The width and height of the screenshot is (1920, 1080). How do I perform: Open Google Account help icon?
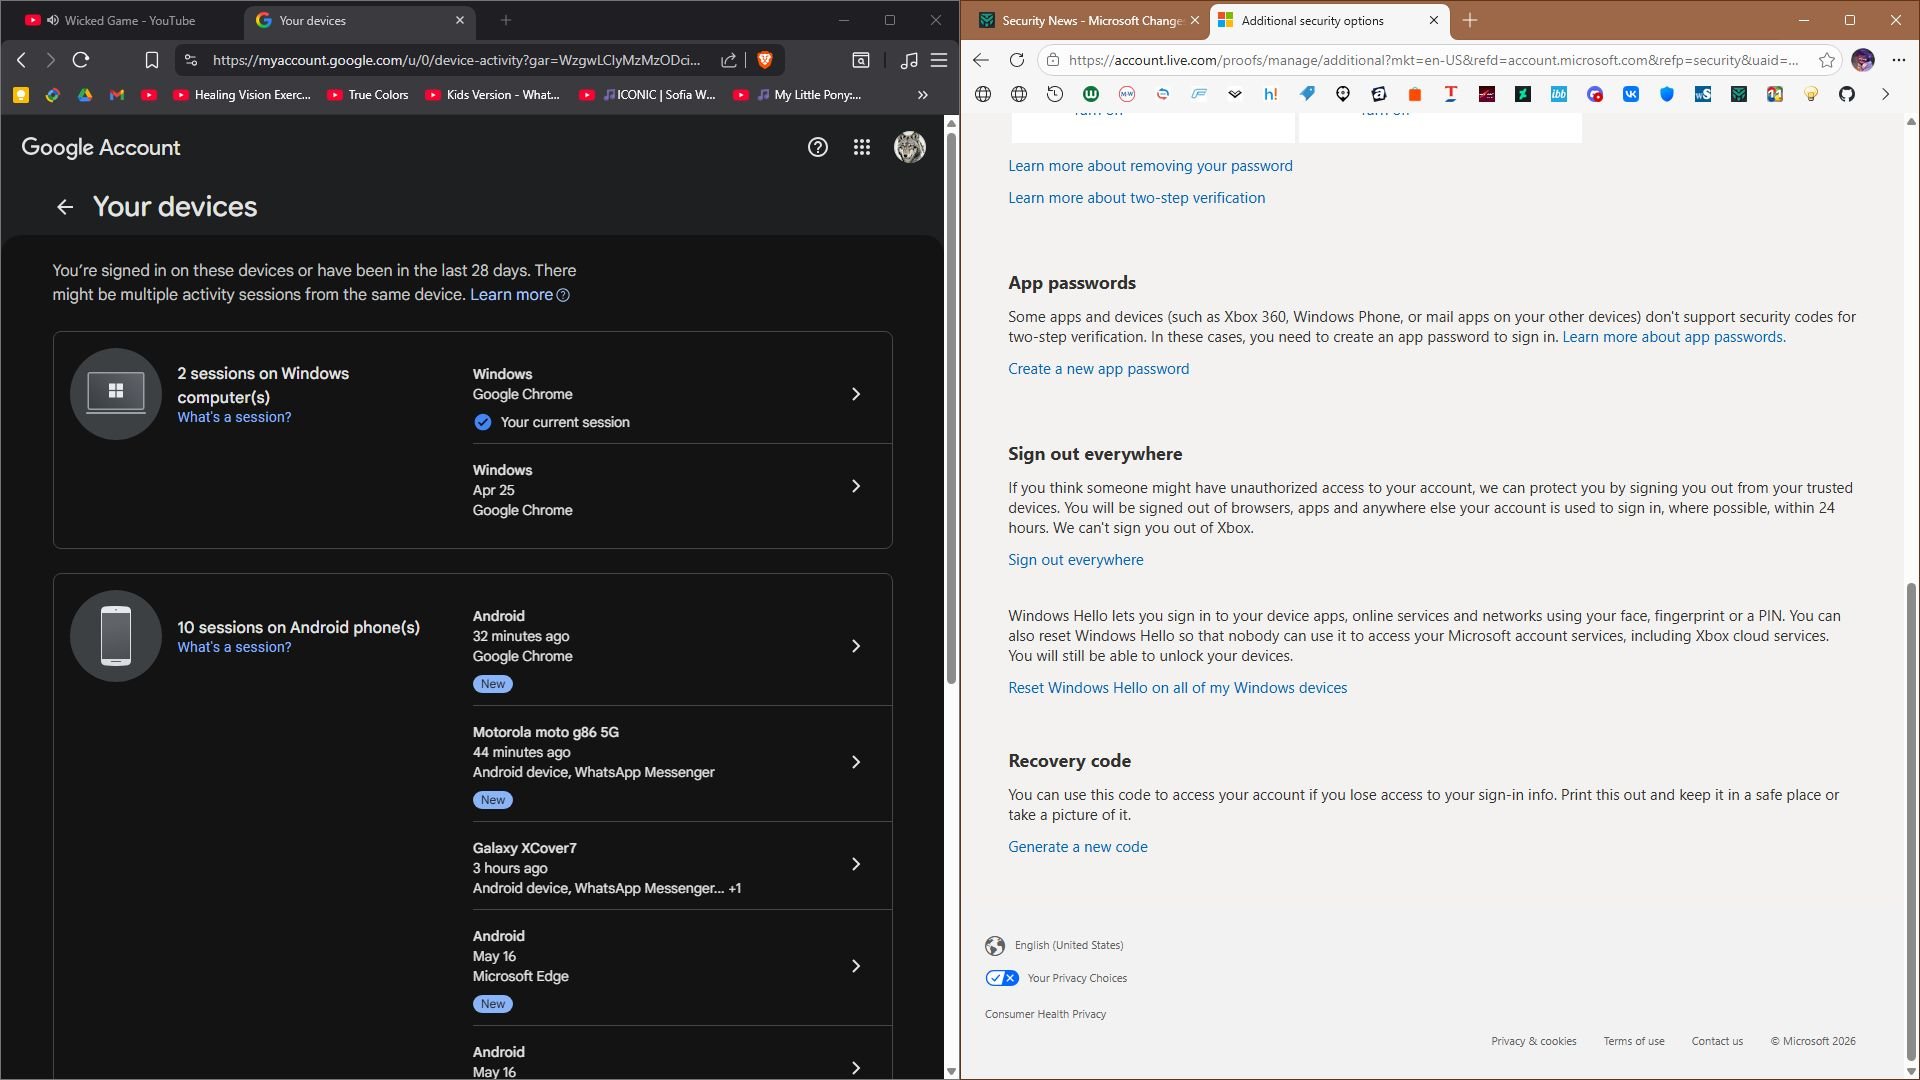point(818,148)
